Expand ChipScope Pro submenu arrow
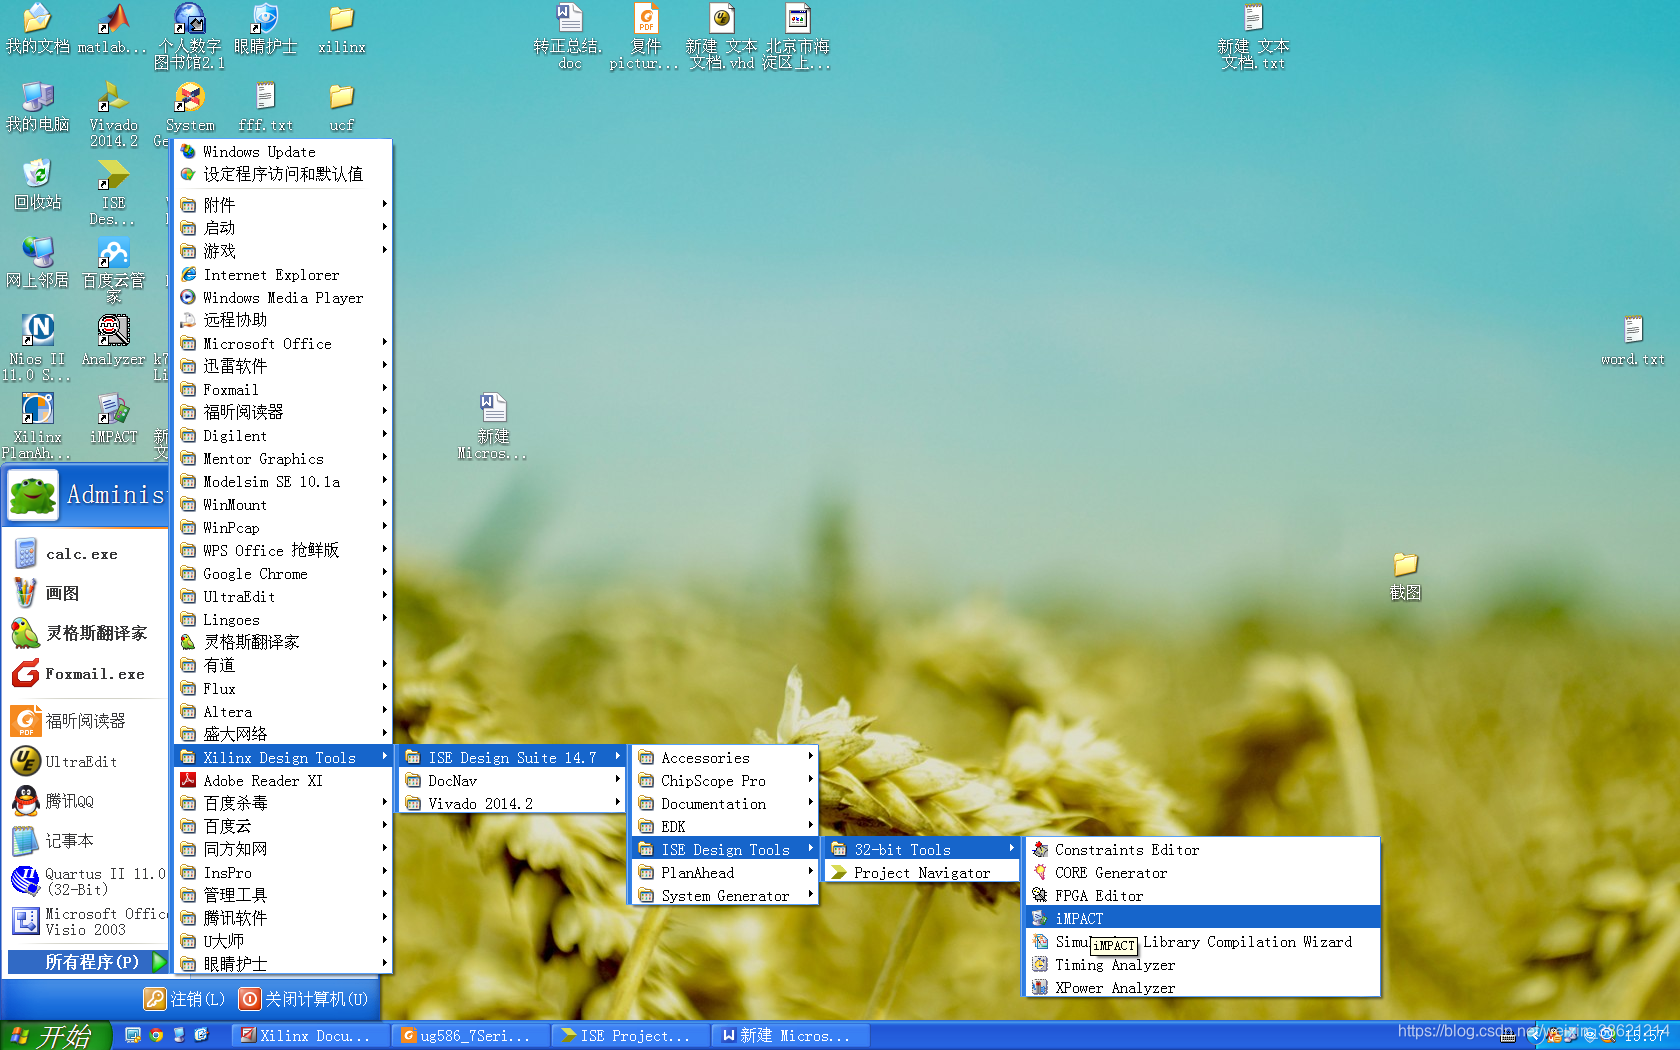 tap(810, 779)
